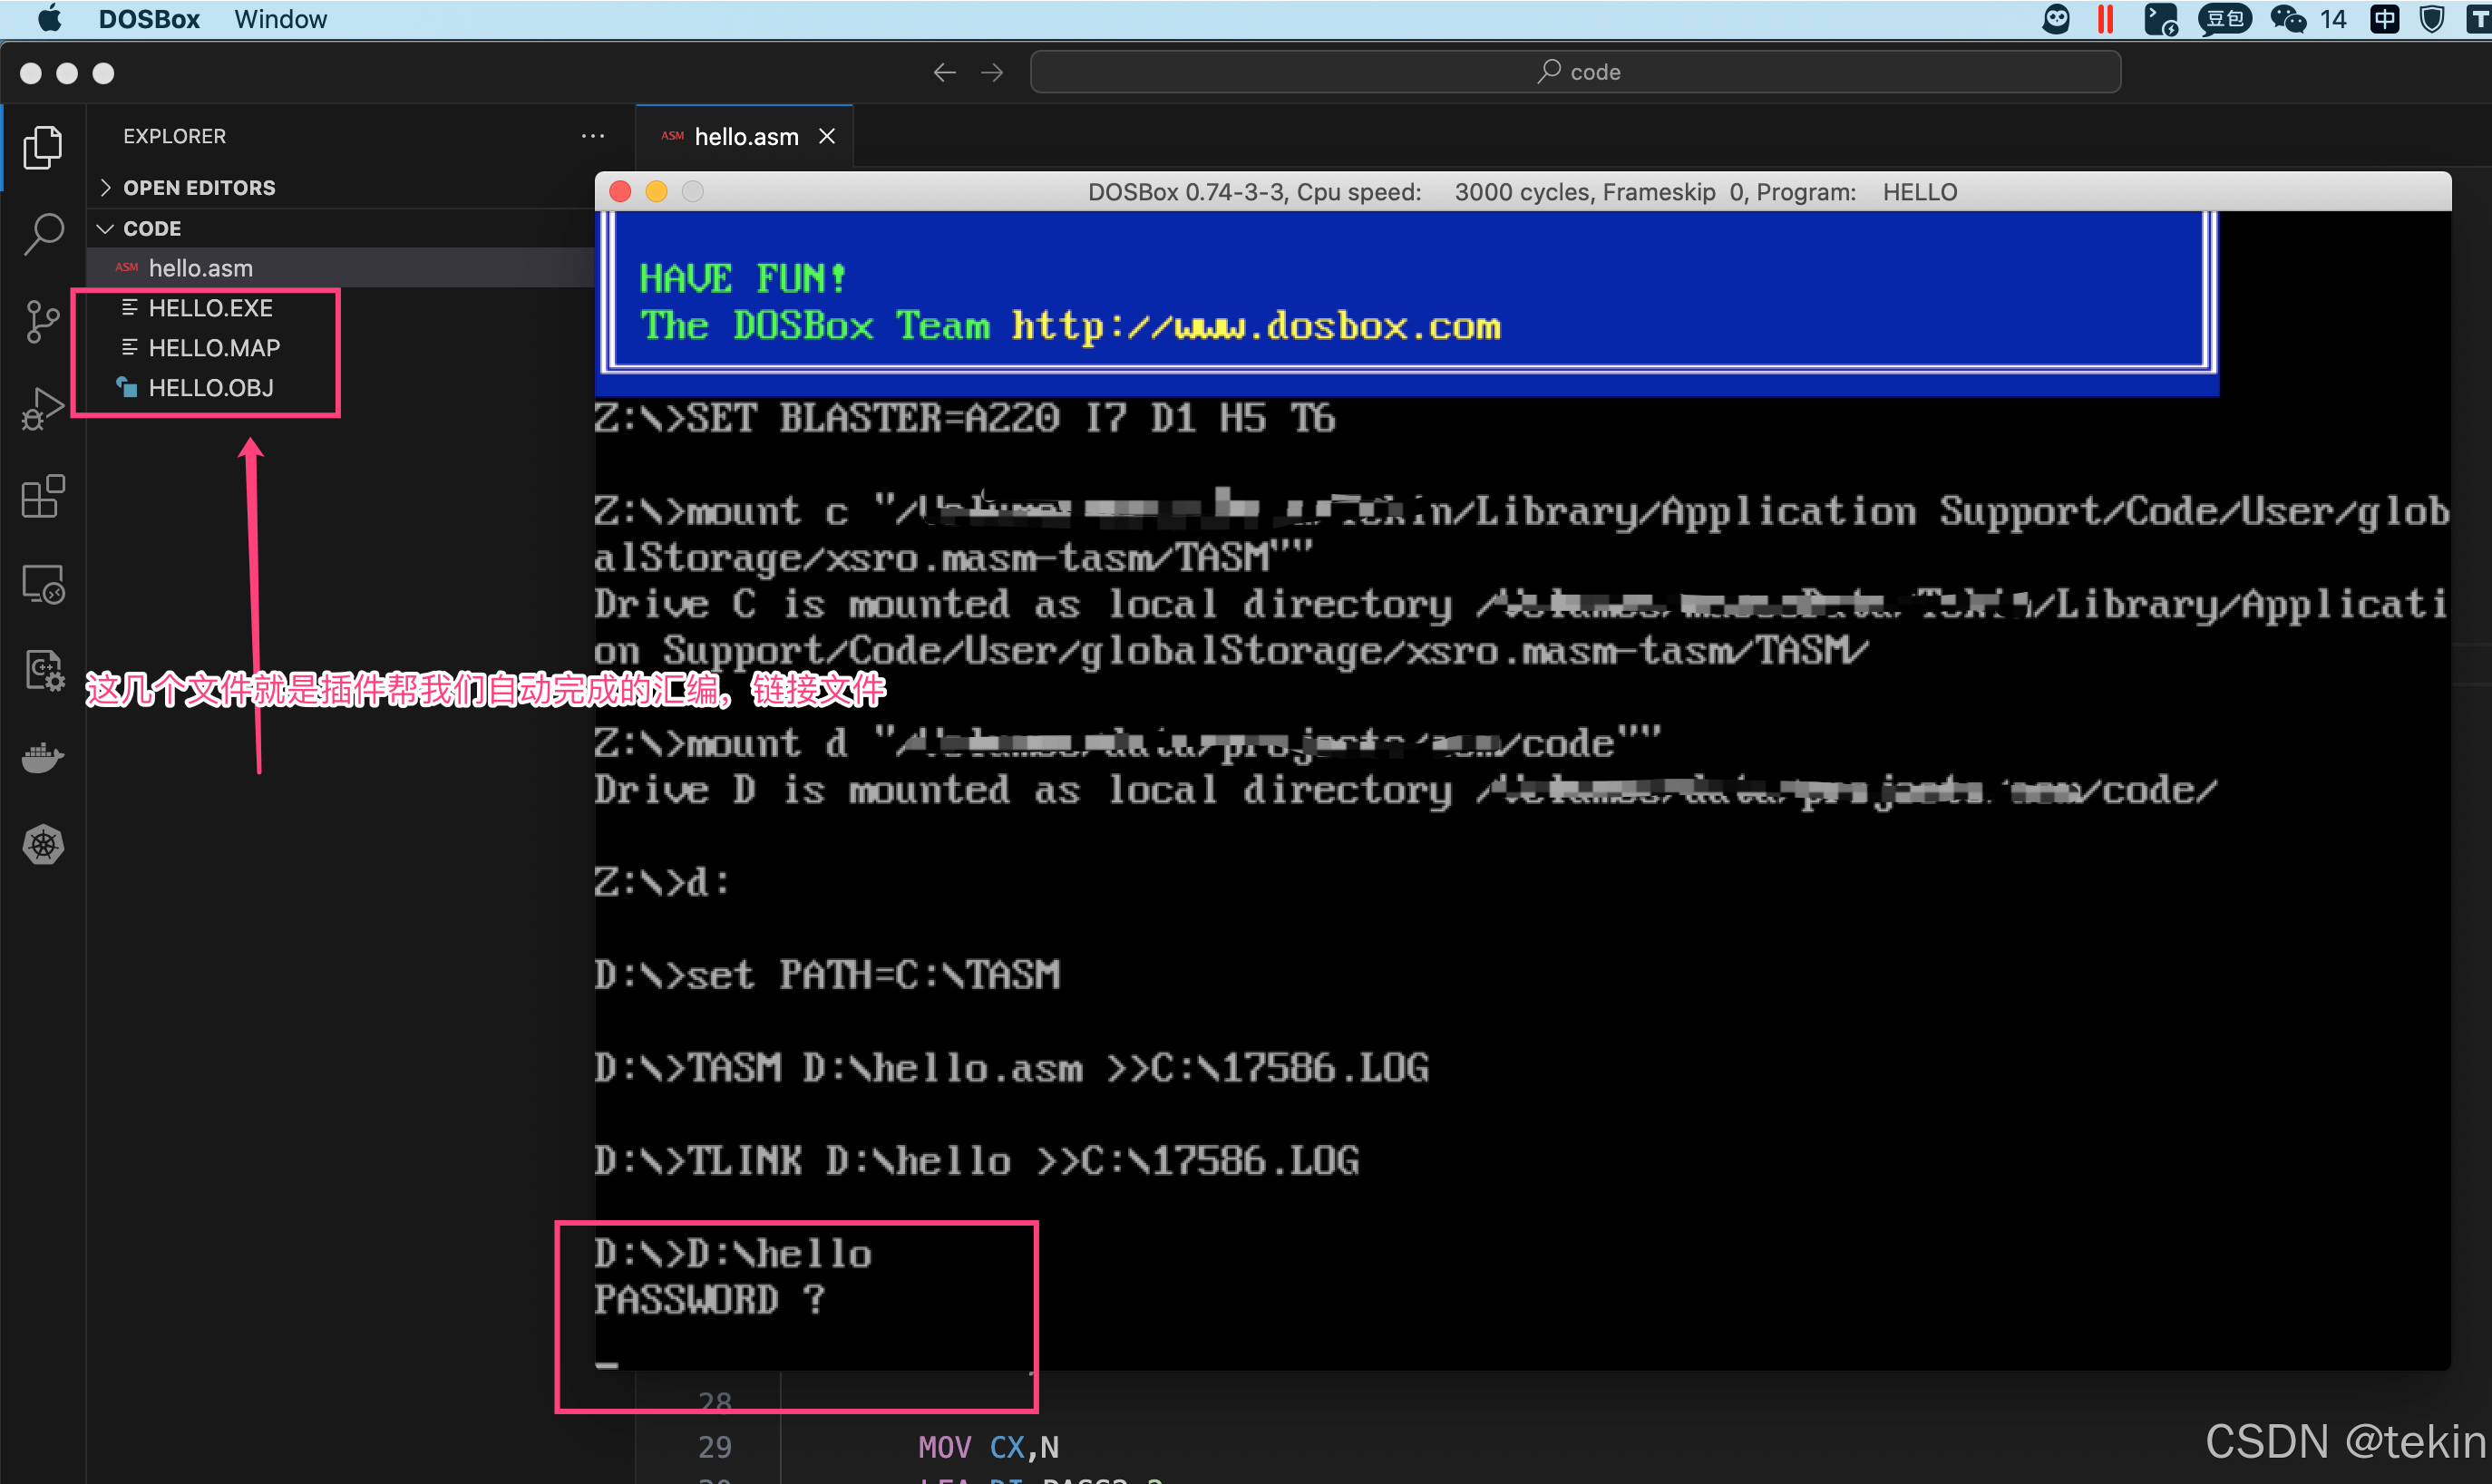Click the 'TLINK D:\hello' command line
The height and width of the screenshot is (1484, 2492).
[977, 1161]
